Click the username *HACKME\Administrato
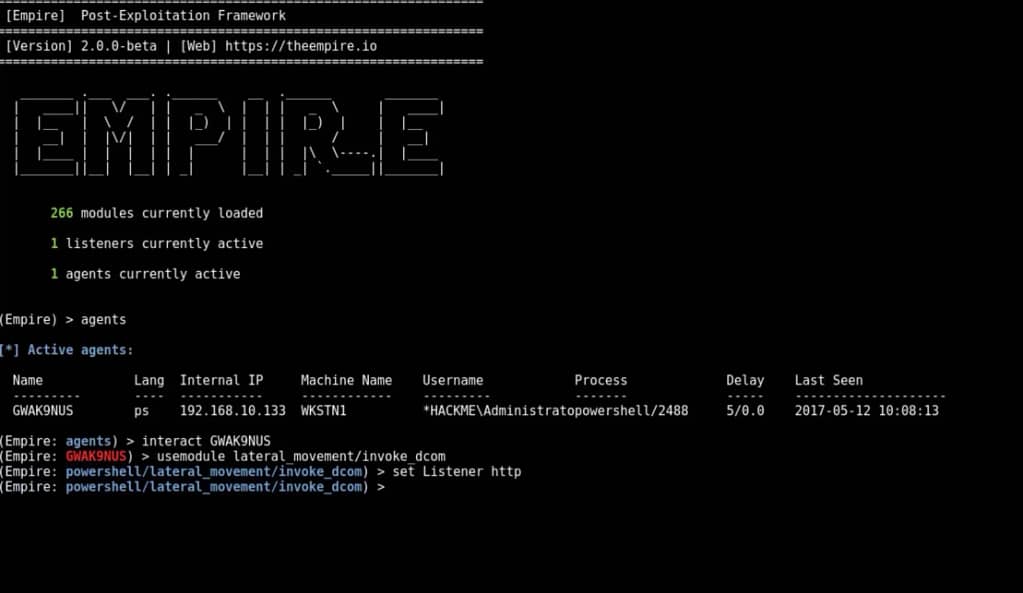Viewport: 1023px width, 593px height. click(x=498, y=411)
